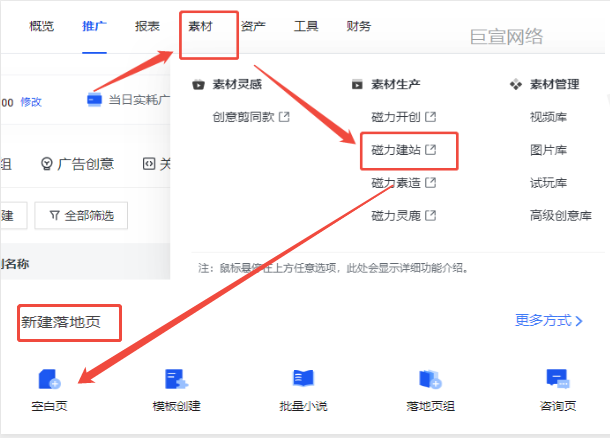Screen dimensions: 610x438
Task: Click the 落地页组 label
Action: 430,406
